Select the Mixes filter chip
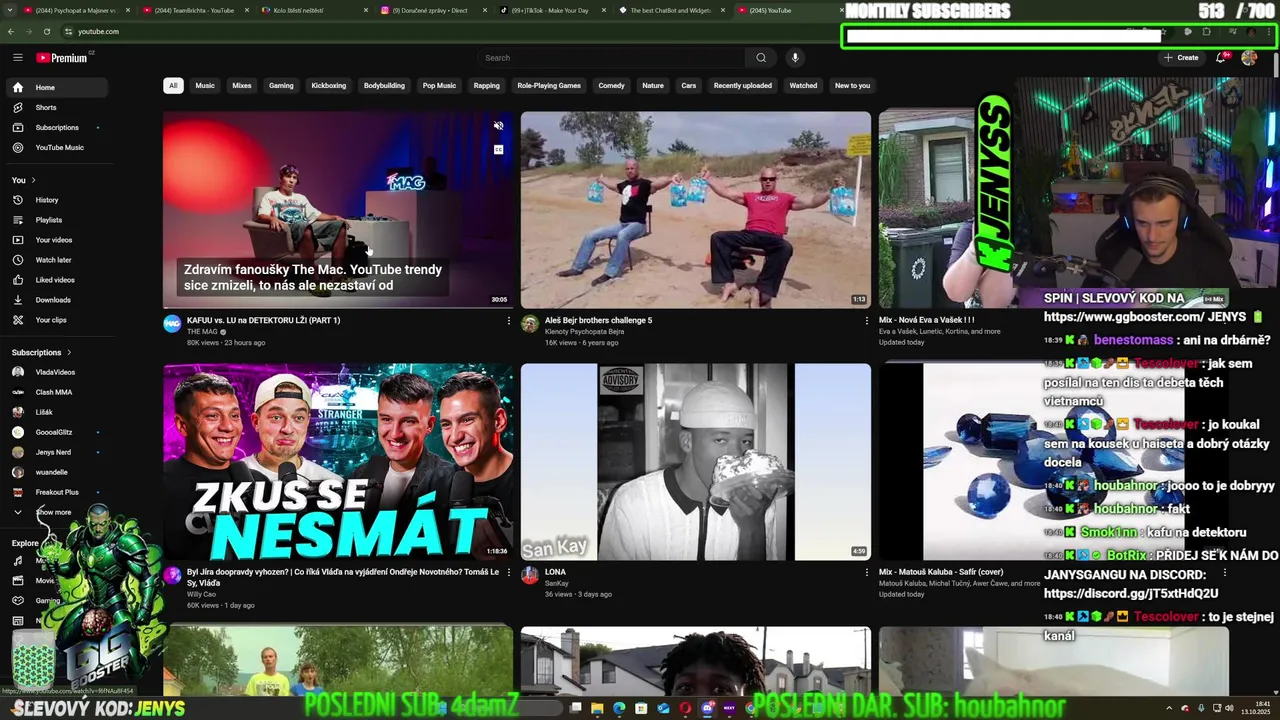1280x720 pixels. pyautogui.click(x=242, y=86)
